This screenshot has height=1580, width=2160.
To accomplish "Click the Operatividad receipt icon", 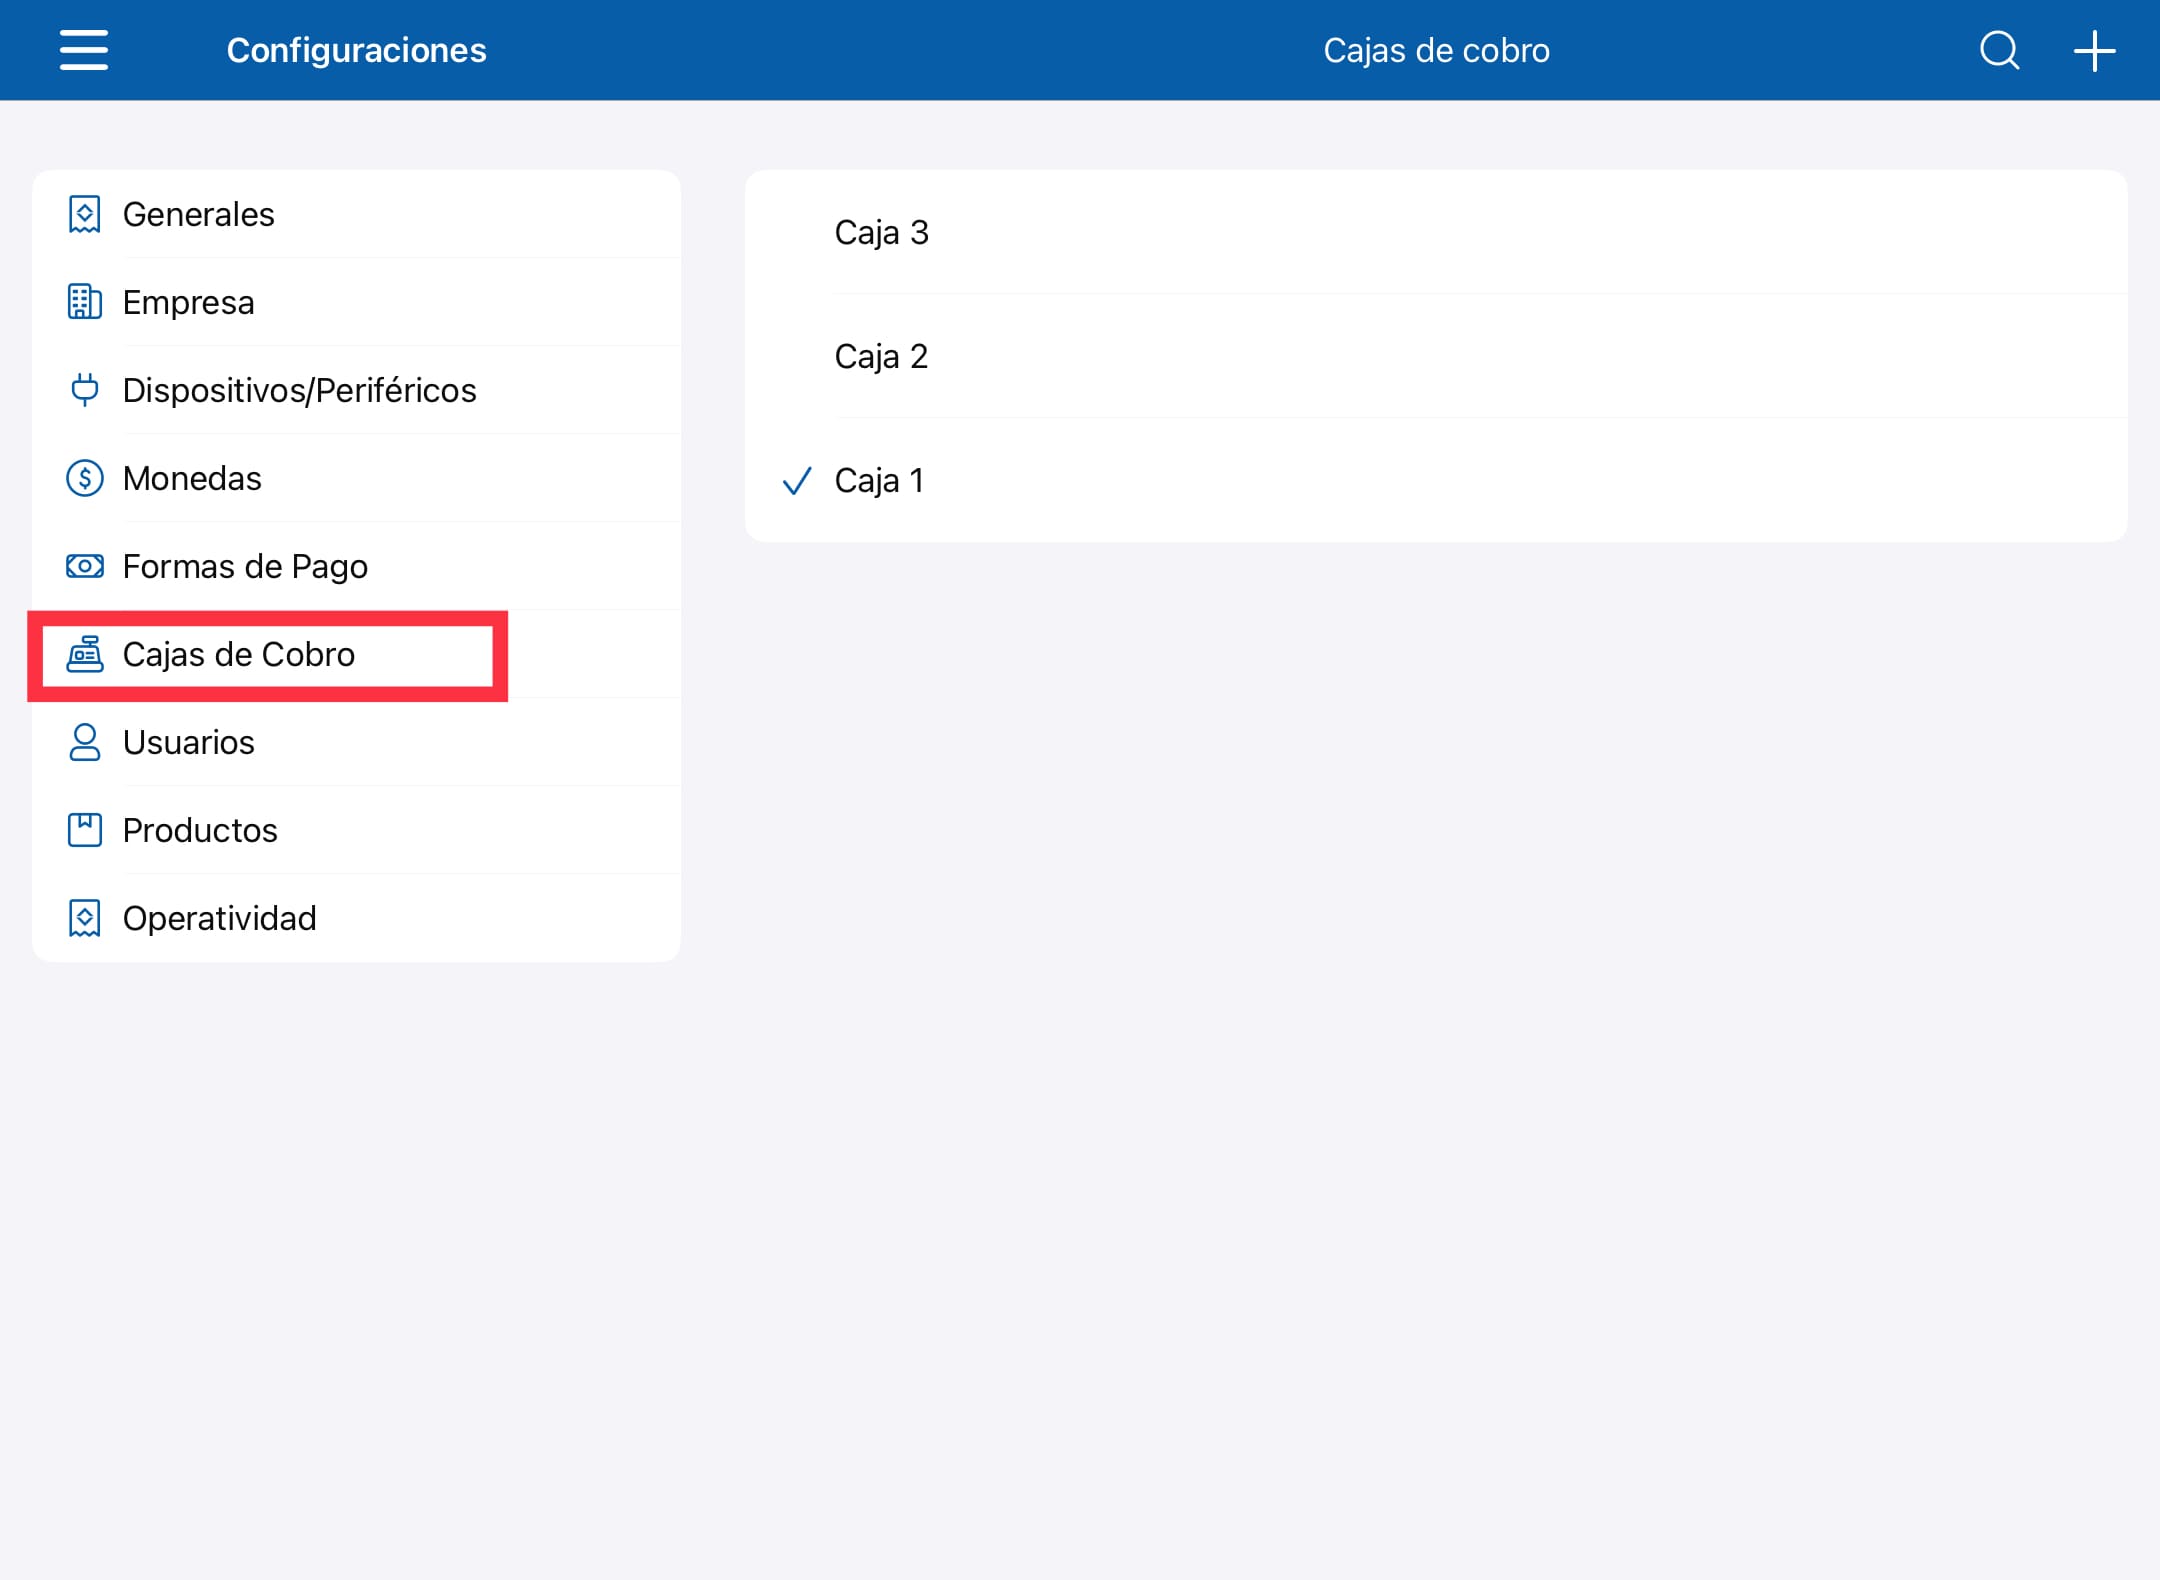I will click(x=85, y=918).
